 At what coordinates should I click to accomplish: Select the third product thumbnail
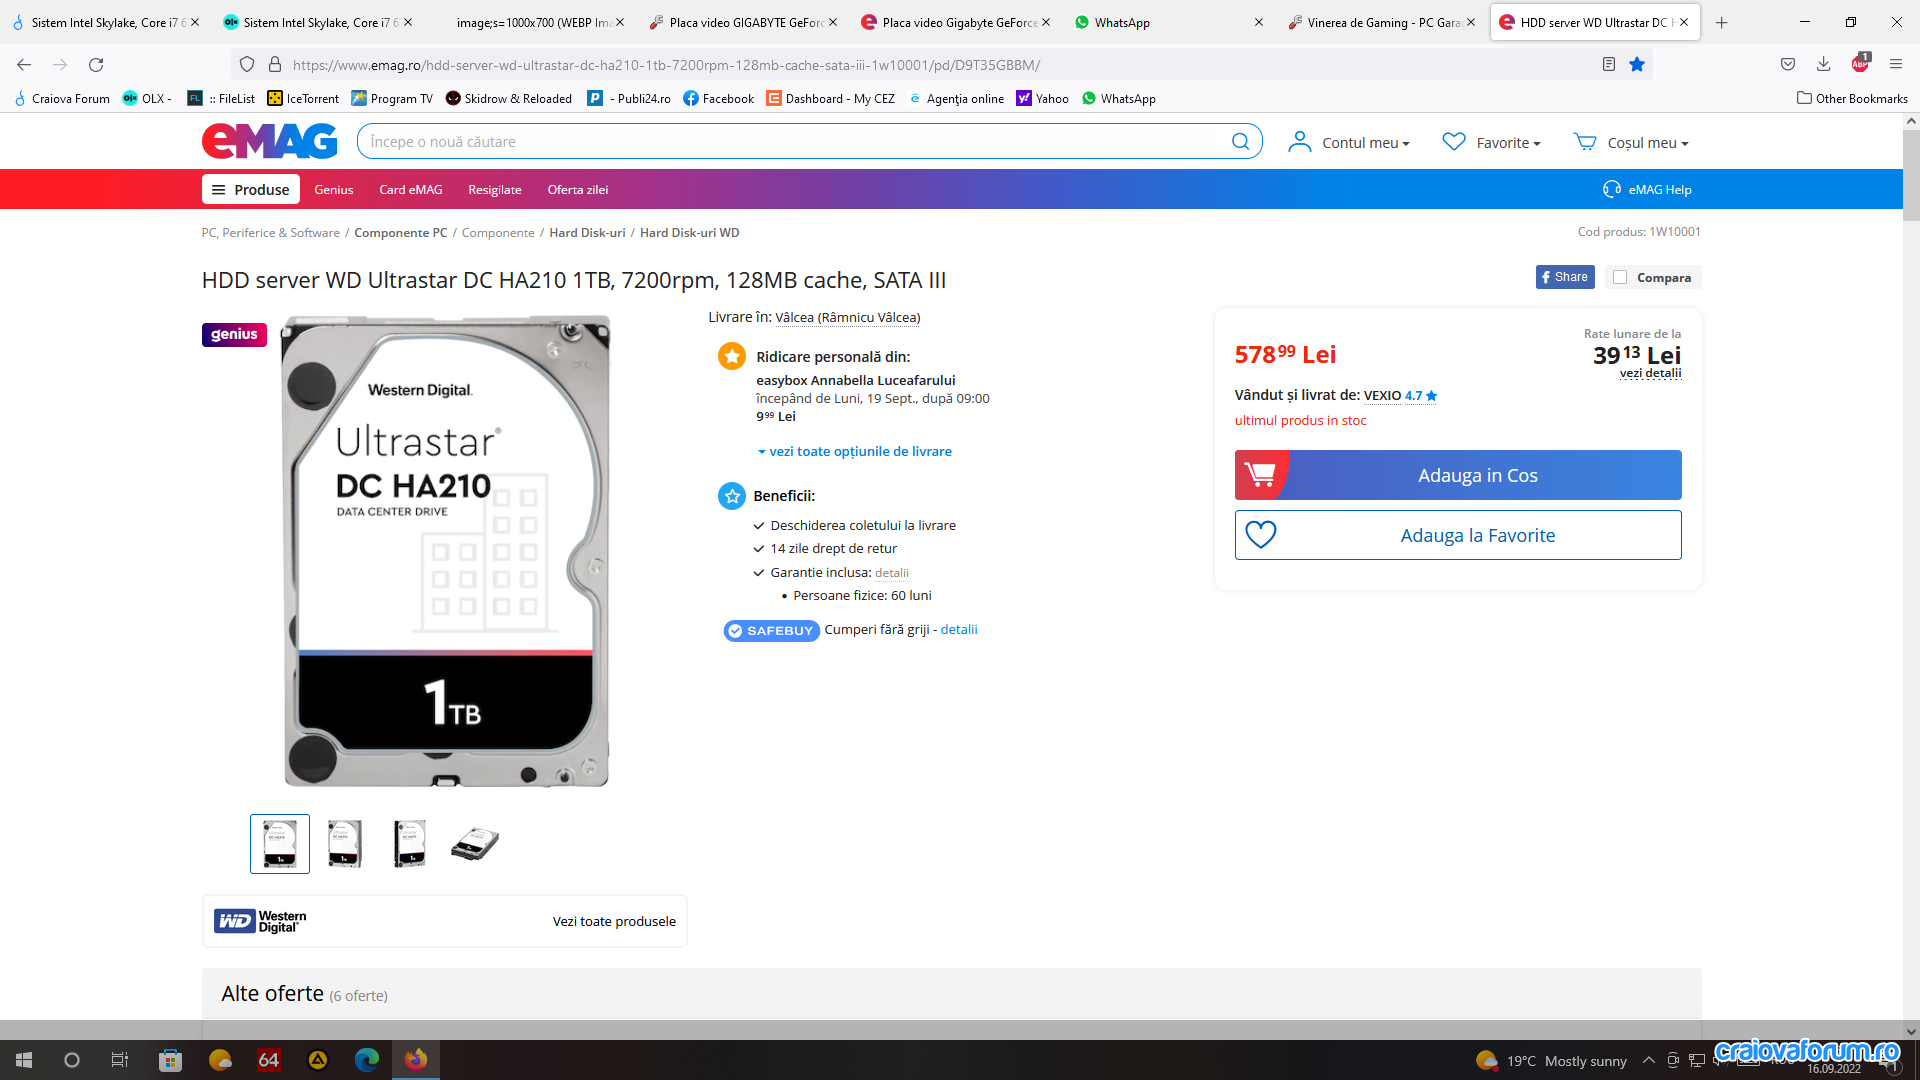pos(410,844)
